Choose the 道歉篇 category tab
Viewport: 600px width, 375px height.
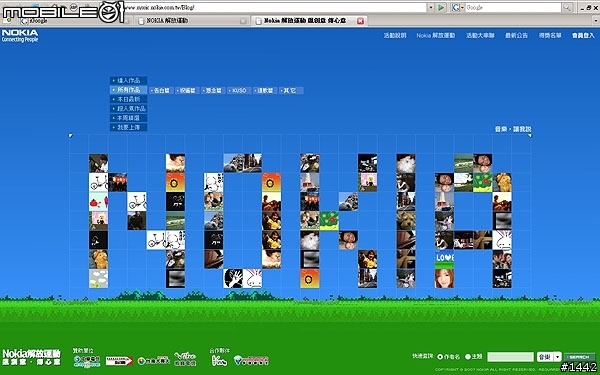pyautogui.click(x=265, y=91)
